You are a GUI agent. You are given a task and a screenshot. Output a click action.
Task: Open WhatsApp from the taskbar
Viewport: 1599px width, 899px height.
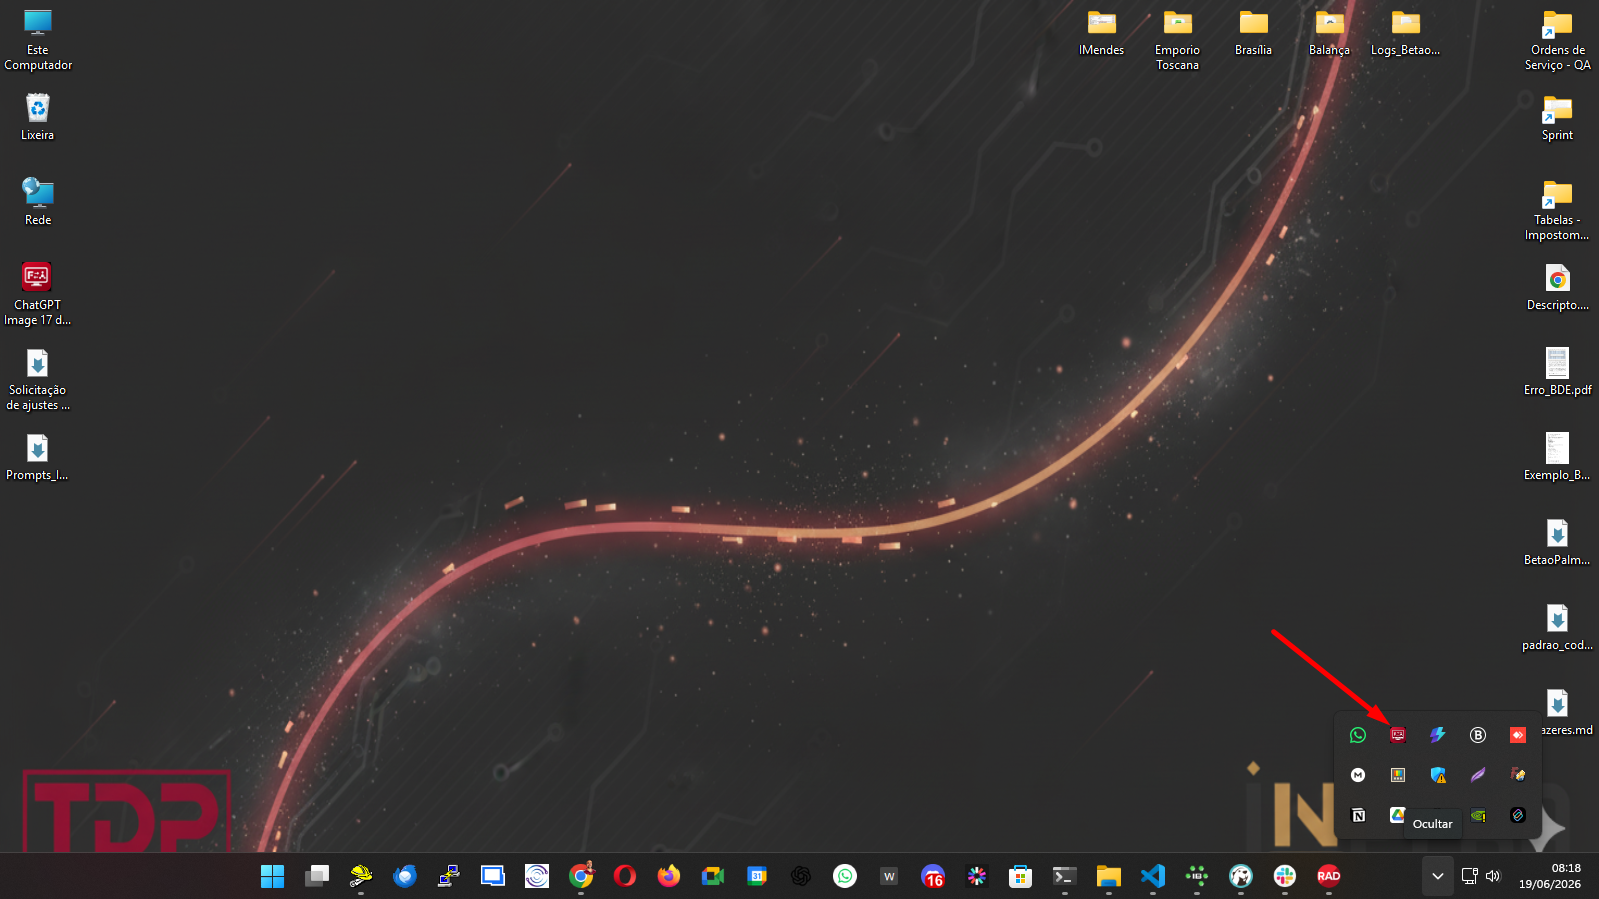tap(845, 876)
